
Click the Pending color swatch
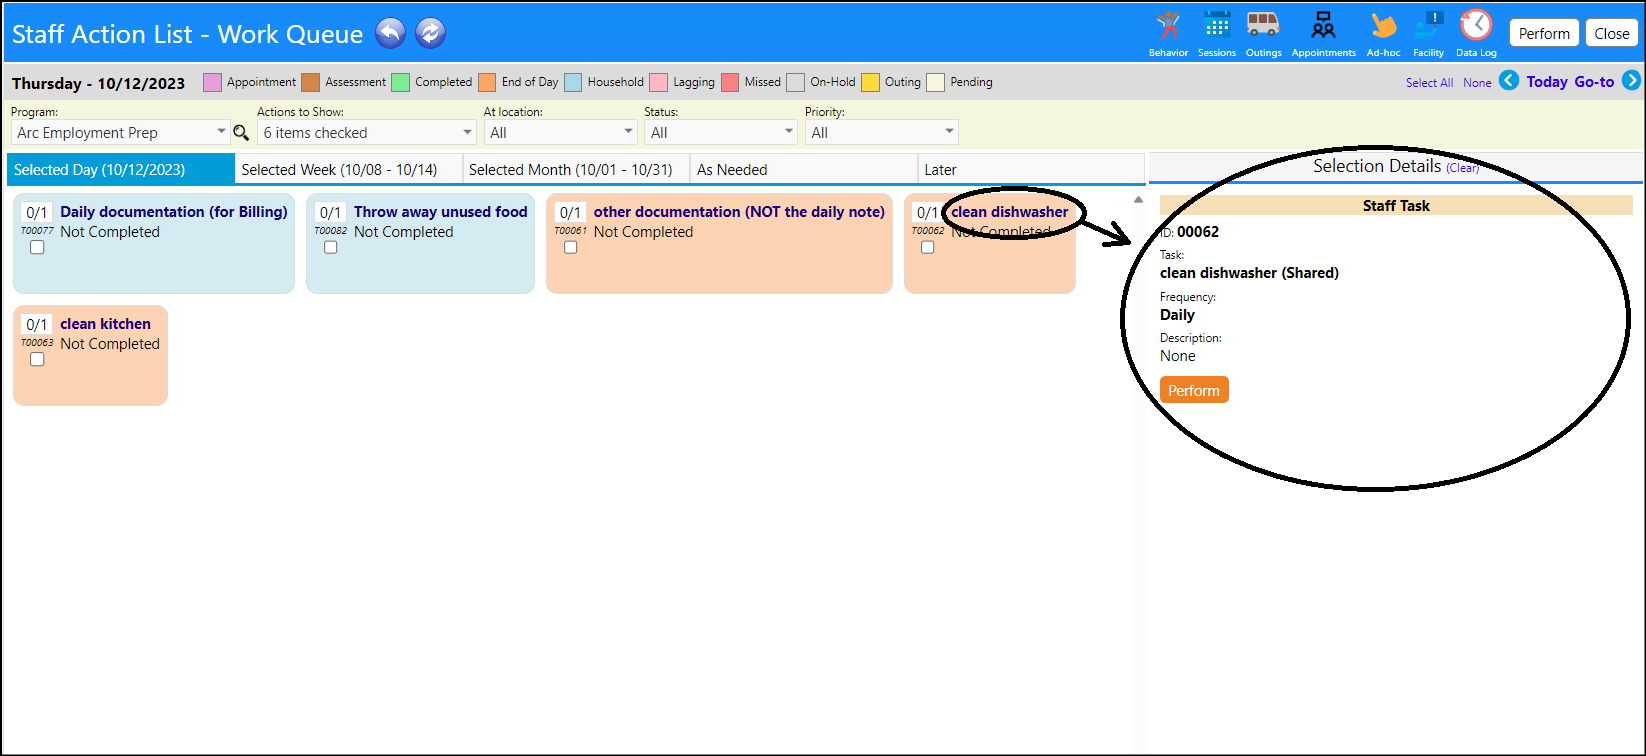tap(935, 82)
